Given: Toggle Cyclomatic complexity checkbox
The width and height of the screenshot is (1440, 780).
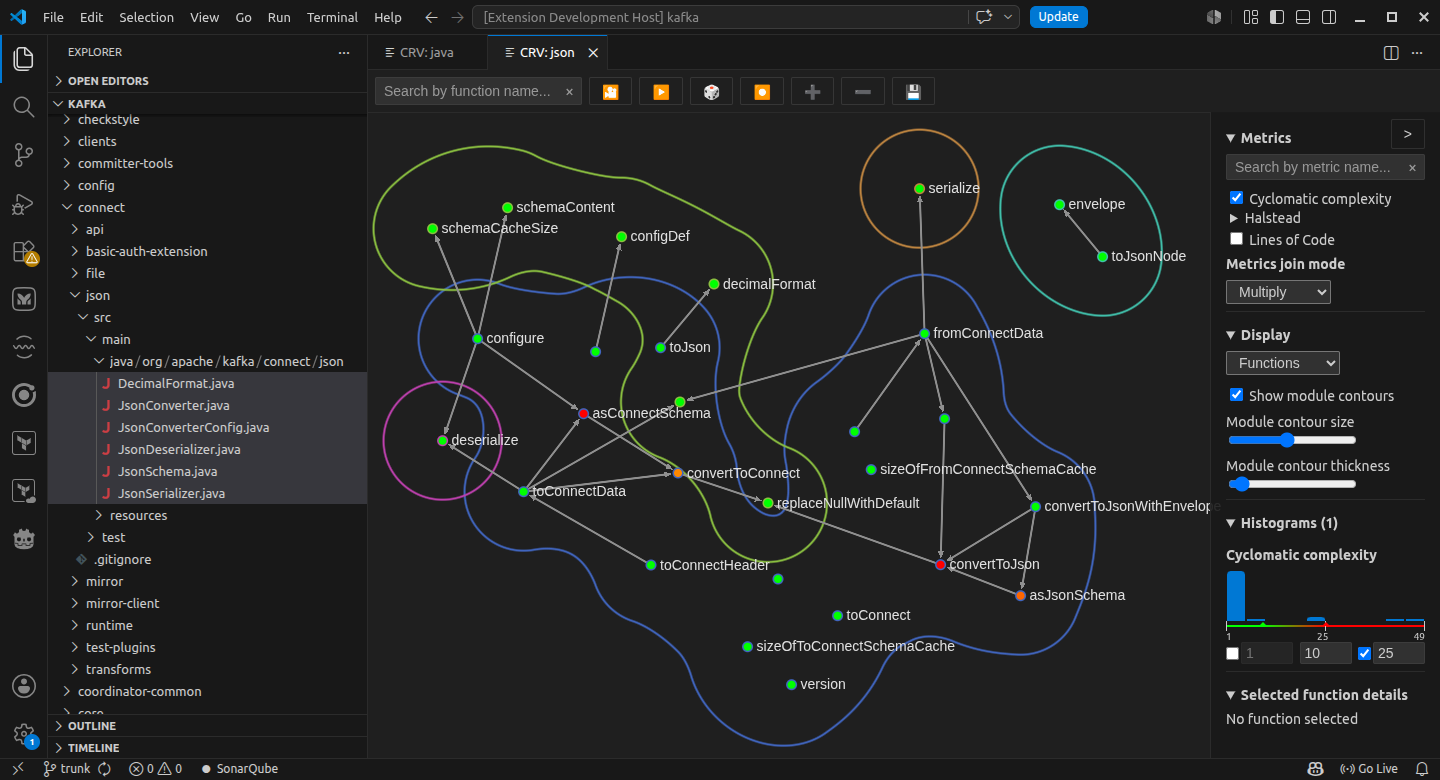Looking at the screenshot, I should pyautogui.click(x=1237, y=198).
